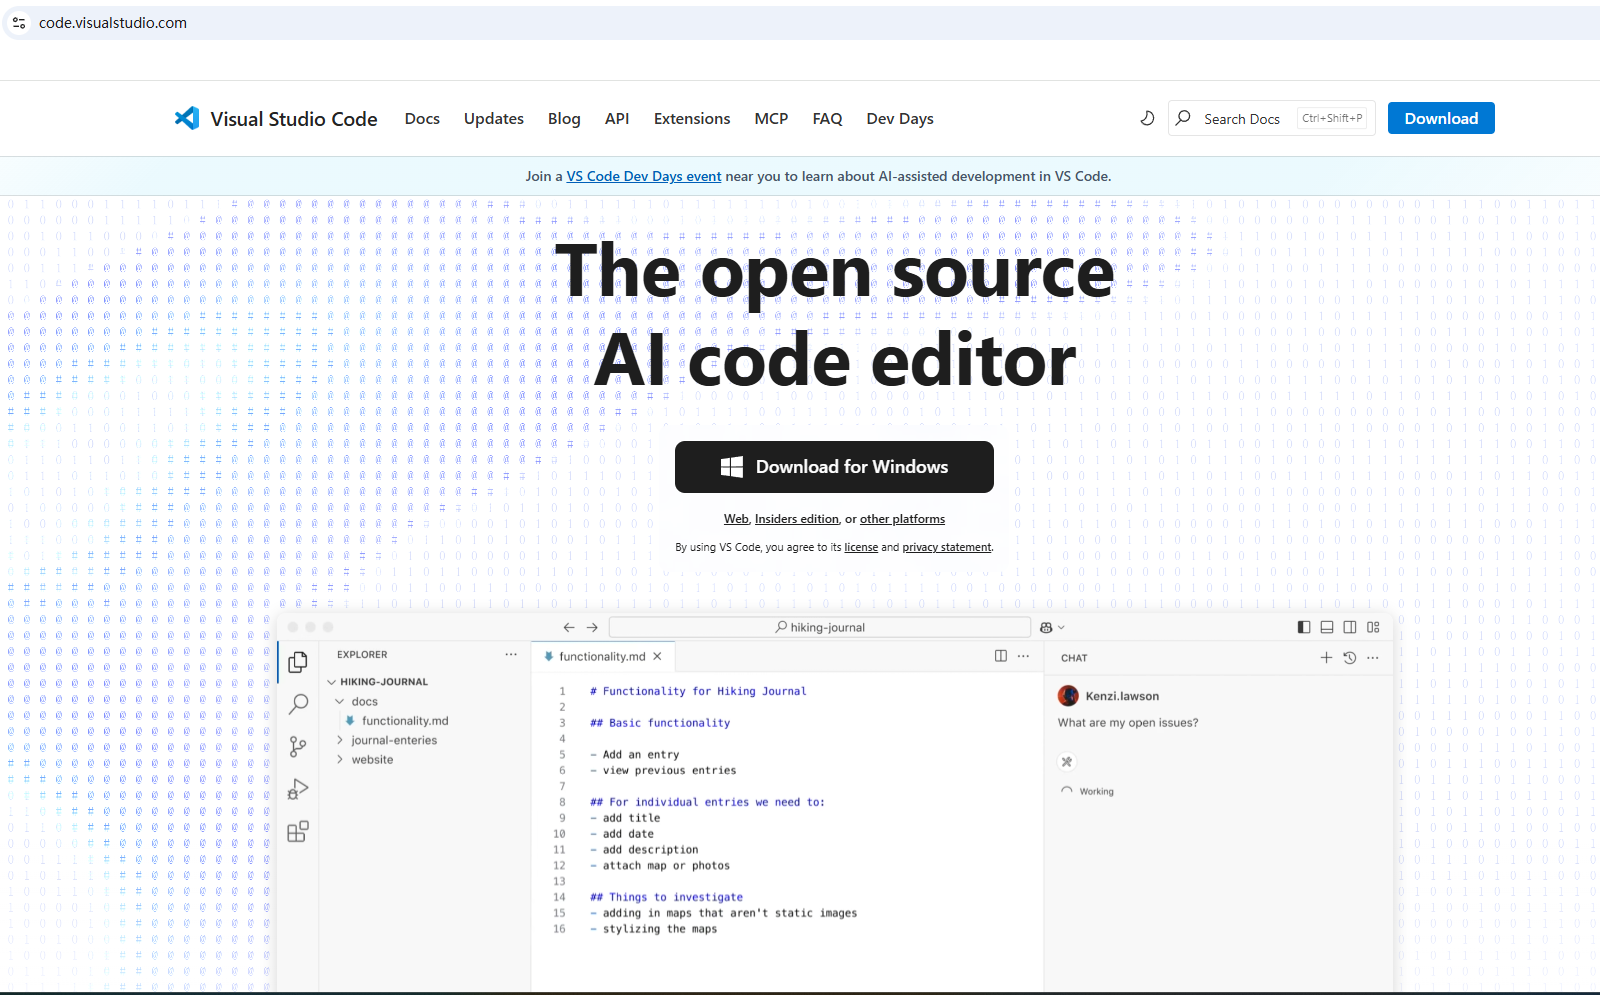Open the Source Control icon in activity bar
This screenshot has width=1600, height=995.
pos(298,747)
